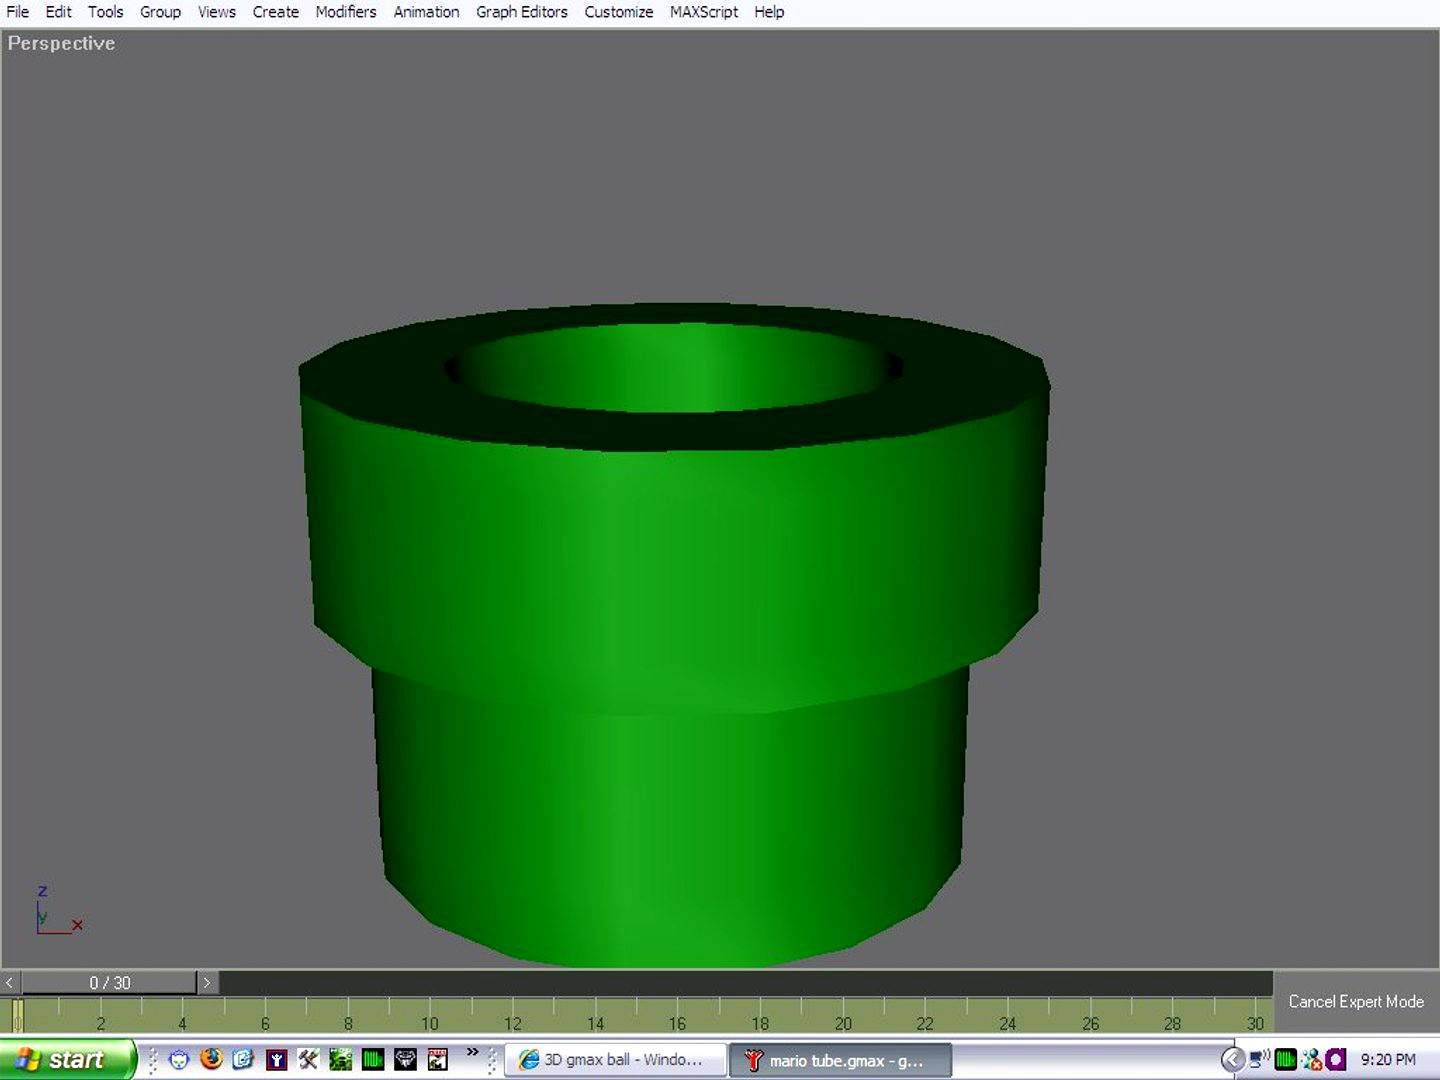This screenshot has width=1440, height=1080.
Task: Expand hidden icons in the system tray
Action: 1232,1059
